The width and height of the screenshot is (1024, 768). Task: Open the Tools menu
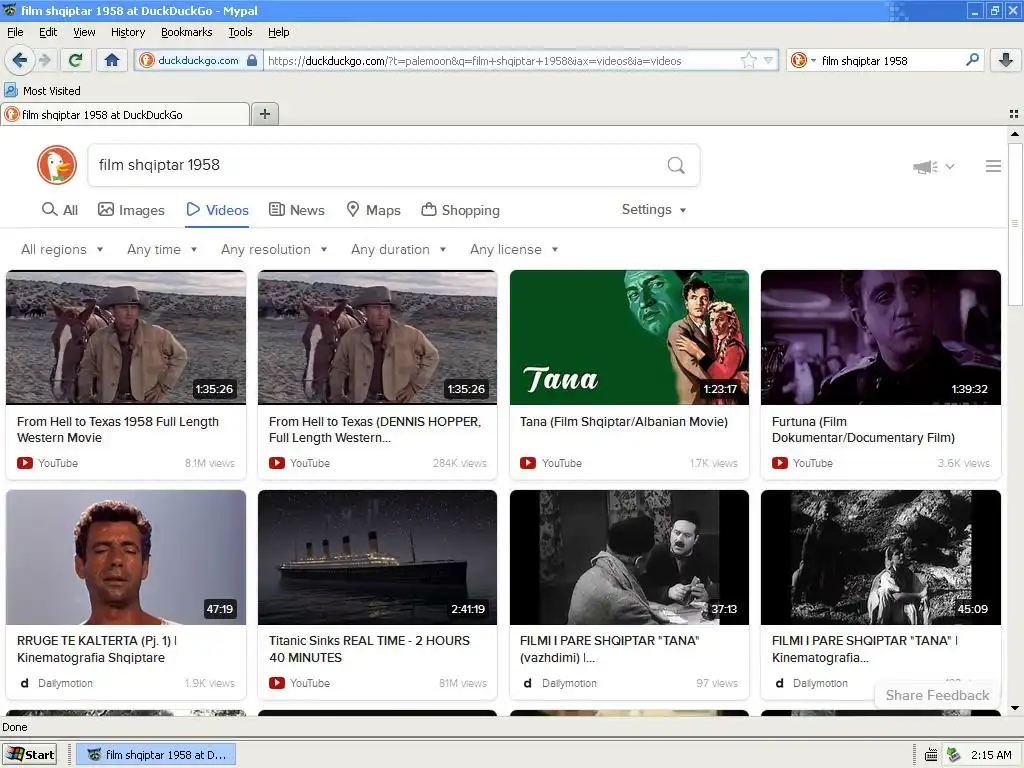[240, 32]
